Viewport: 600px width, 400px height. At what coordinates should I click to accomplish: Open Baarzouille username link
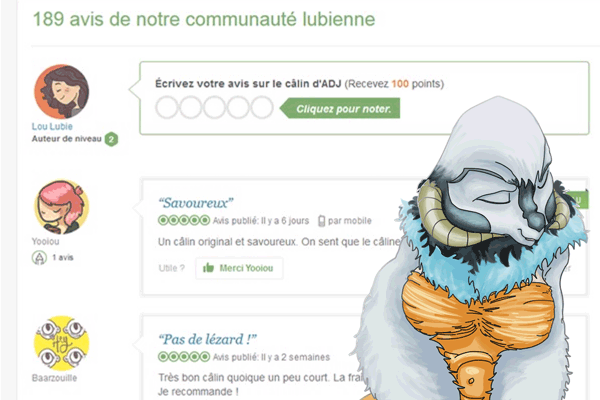pos(54,378)
